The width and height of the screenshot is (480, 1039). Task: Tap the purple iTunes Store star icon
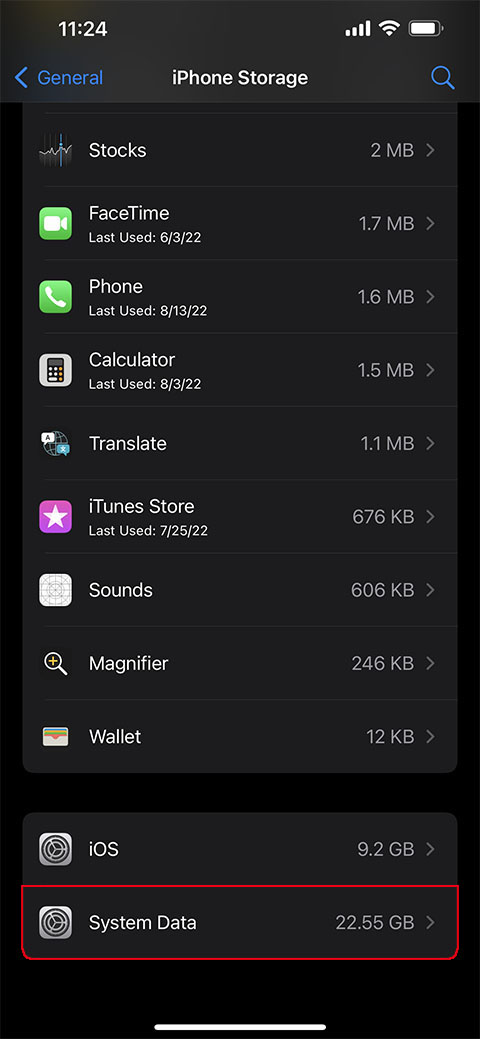(56, 517)
